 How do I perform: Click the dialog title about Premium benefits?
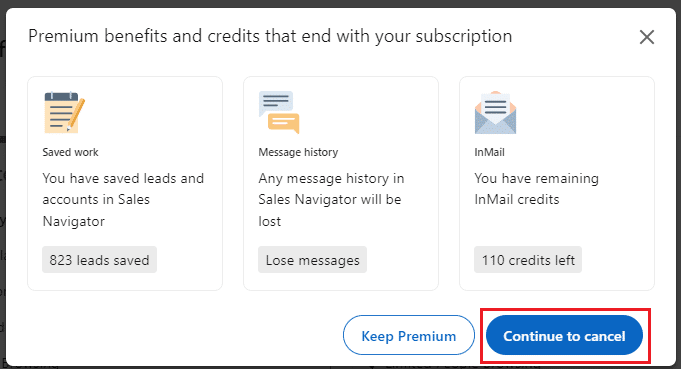[x=270, y=36]
